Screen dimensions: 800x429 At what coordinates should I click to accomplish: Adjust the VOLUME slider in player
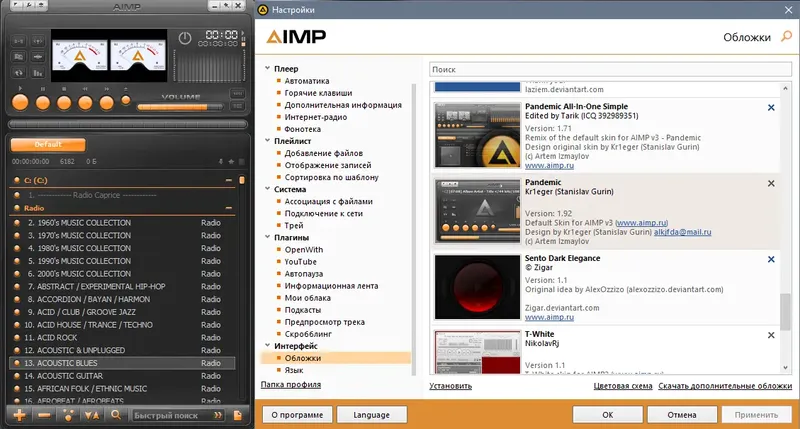pos(180,107)
